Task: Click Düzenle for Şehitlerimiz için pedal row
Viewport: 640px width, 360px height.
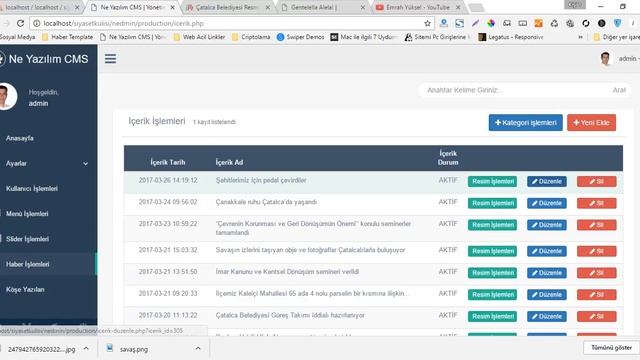Action: click(547, 181)
